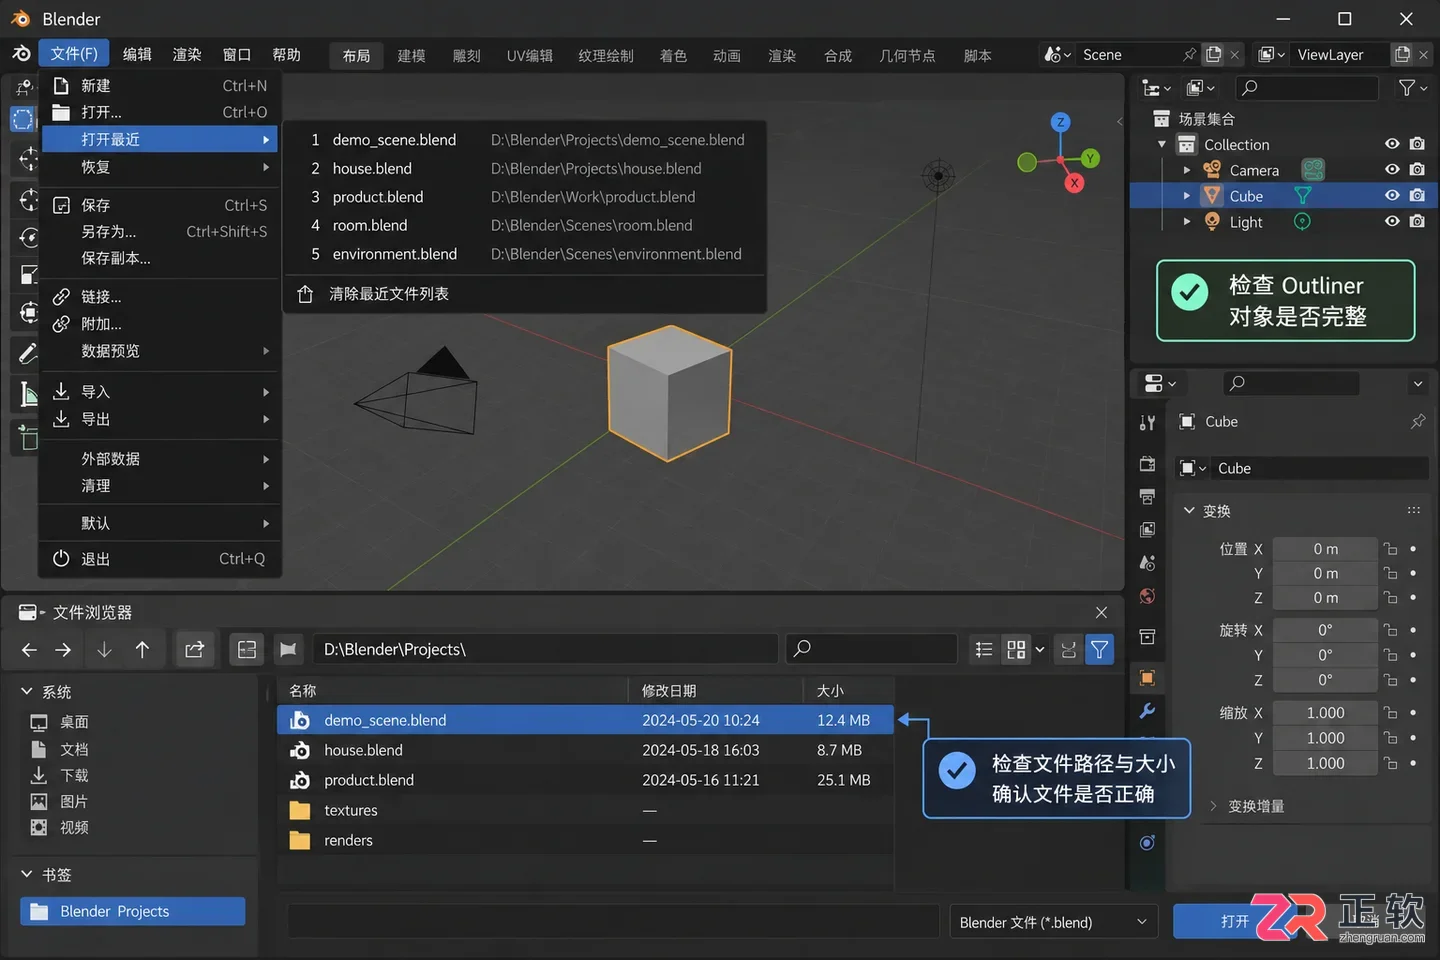
Task: Click the 缩放 X value field 1.000
Action: coord(1325,713)
